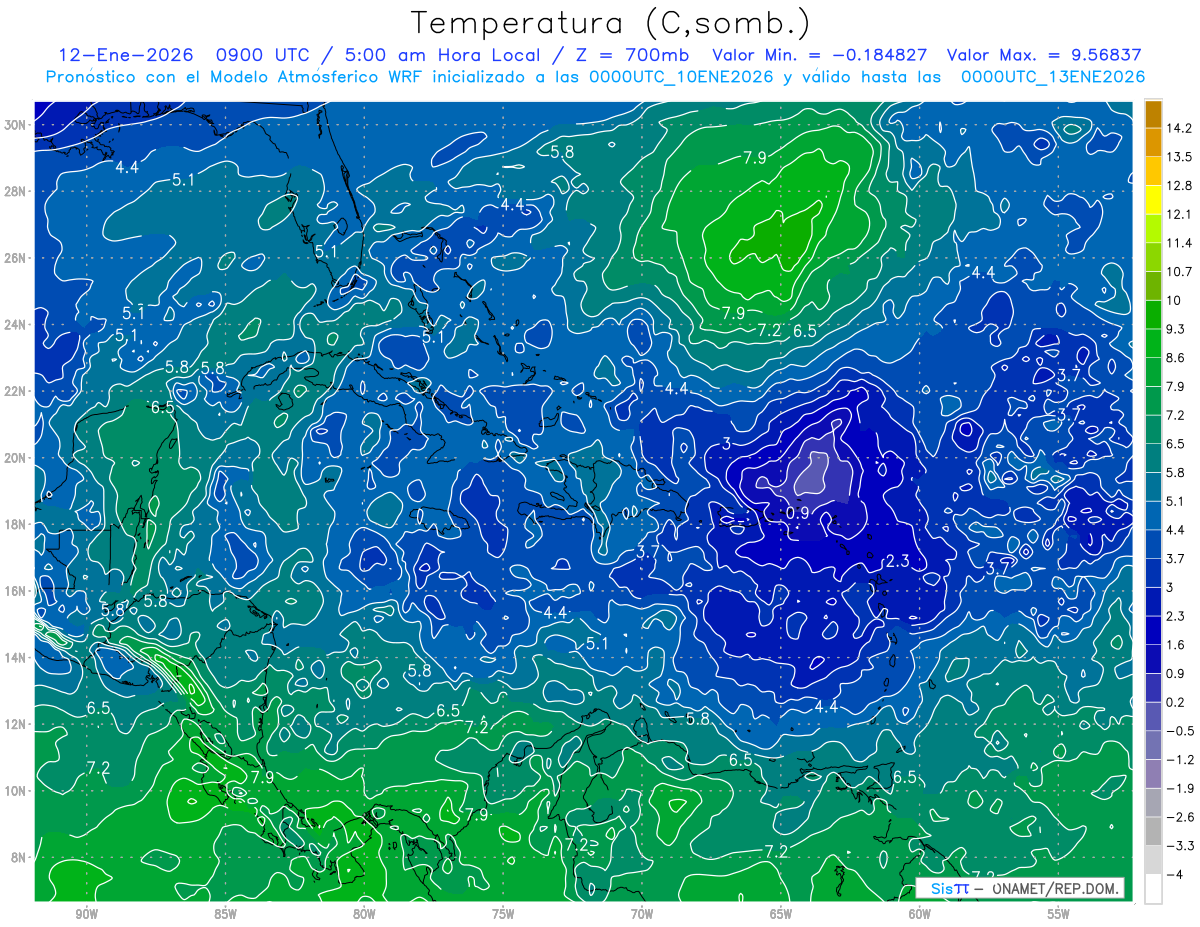Click the colorbar value label "12.8"

click(x=1180, y=185)
